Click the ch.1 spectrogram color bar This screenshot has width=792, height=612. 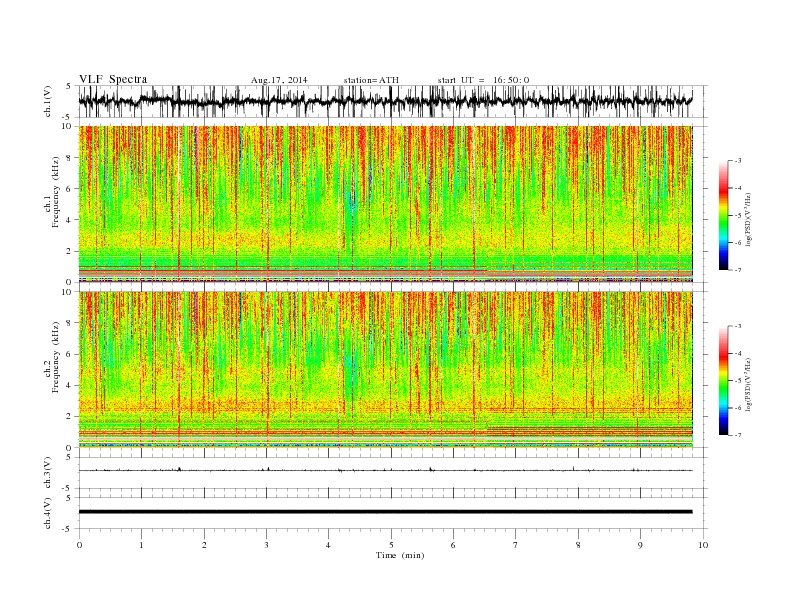click(x=723, y=216)
